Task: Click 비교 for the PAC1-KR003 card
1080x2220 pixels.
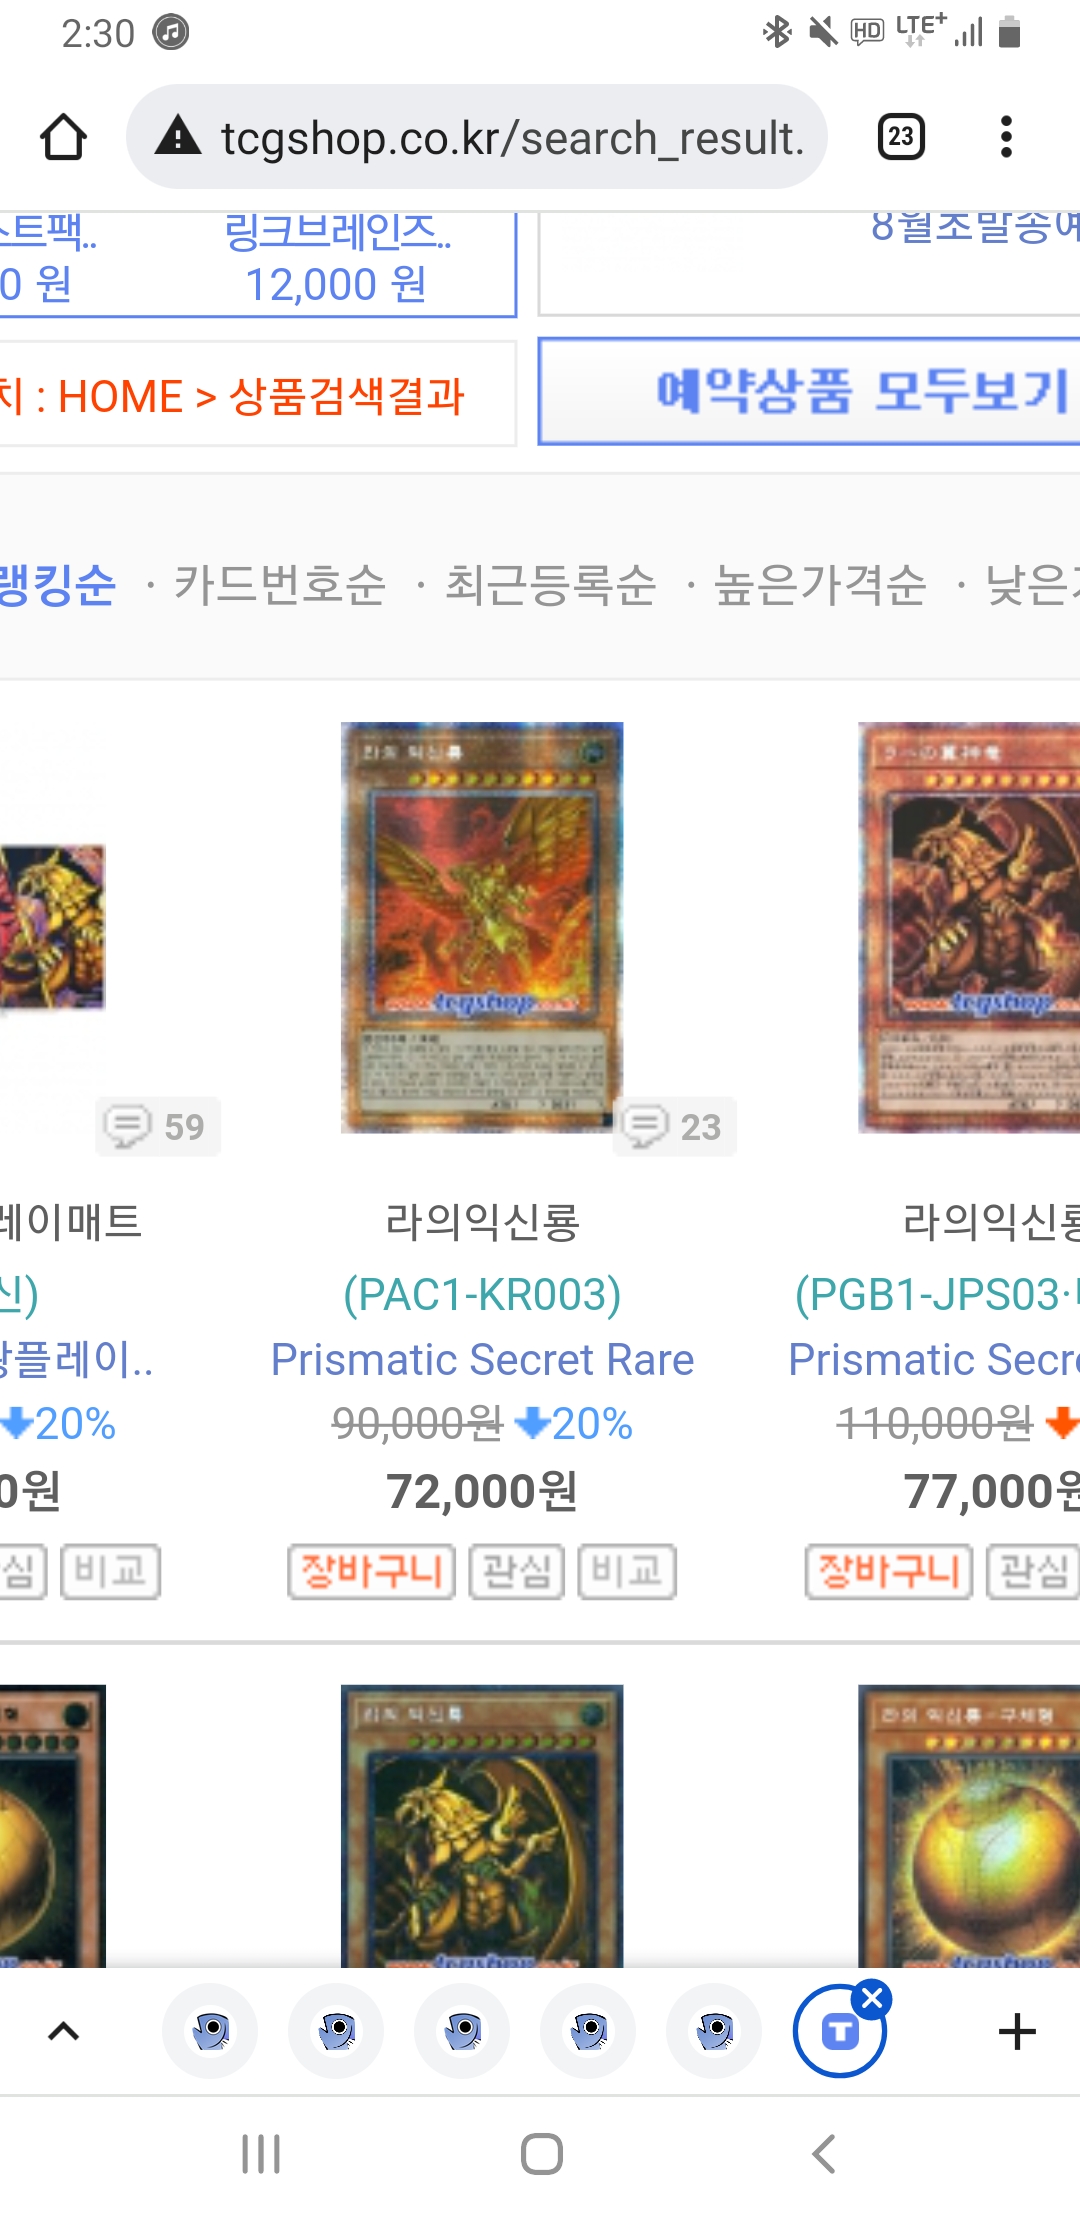Action: click(627, 1572)
